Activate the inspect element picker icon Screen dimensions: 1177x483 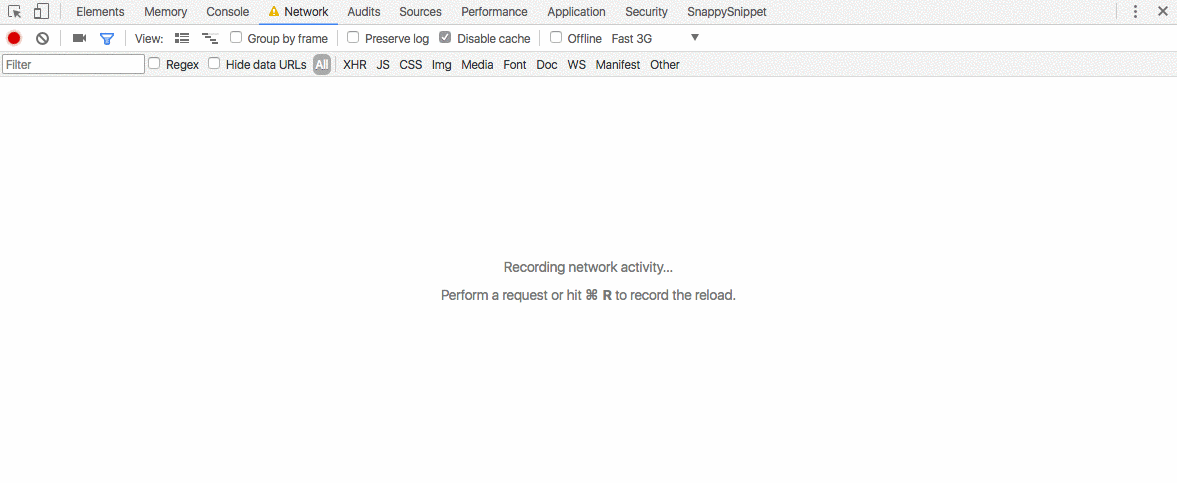pos(14,11)
